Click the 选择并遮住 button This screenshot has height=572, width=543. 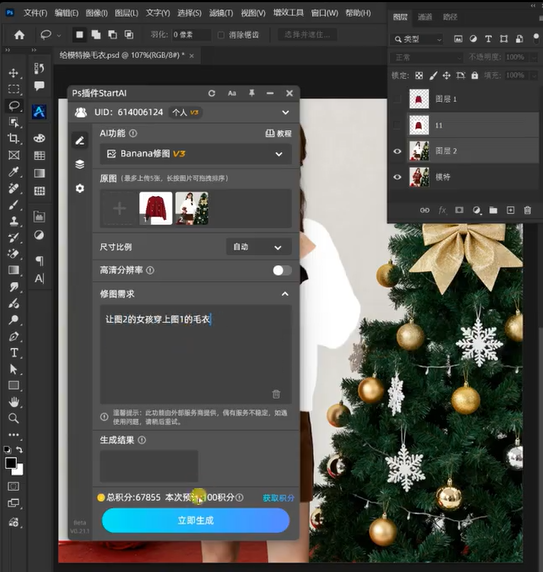[307, 35]
